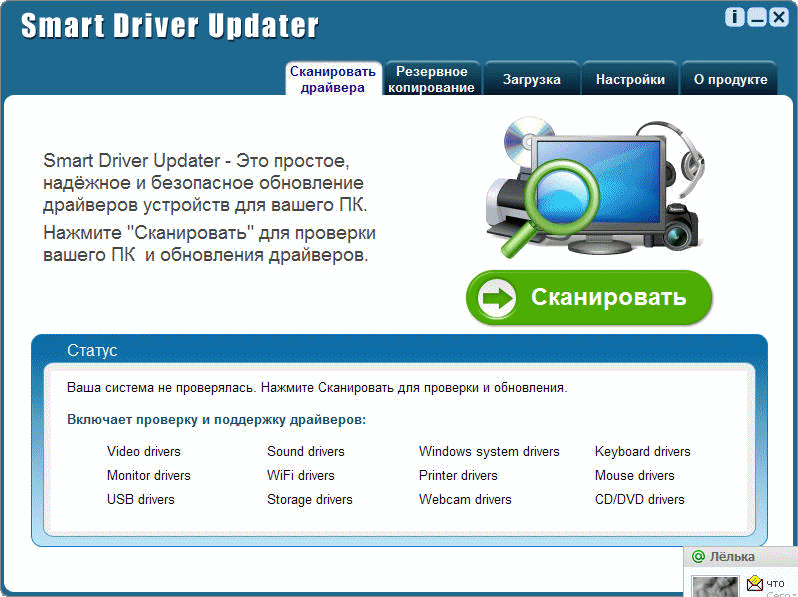
Task: Click the Storage drivers entry
Action: (309, 499)
